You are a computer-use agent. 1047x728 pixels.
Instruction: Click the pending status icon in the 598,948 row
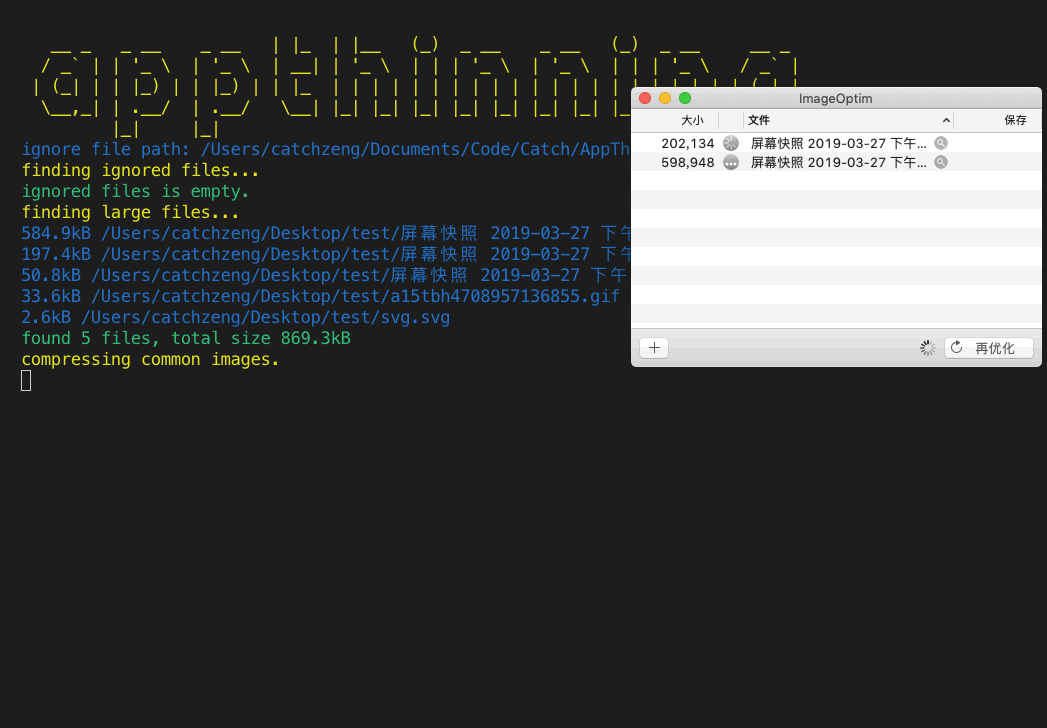coord(731,162)
